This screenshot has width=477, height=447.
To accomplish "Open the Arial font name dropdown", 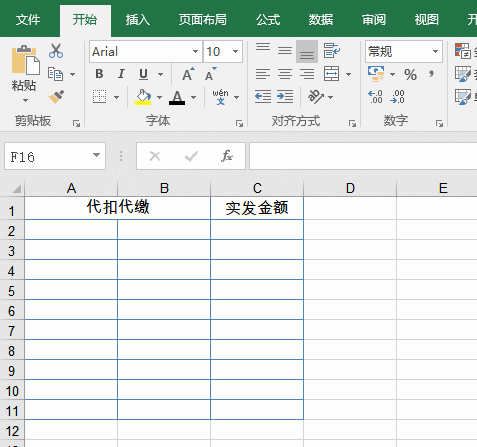I will click(x=195, y=51).
